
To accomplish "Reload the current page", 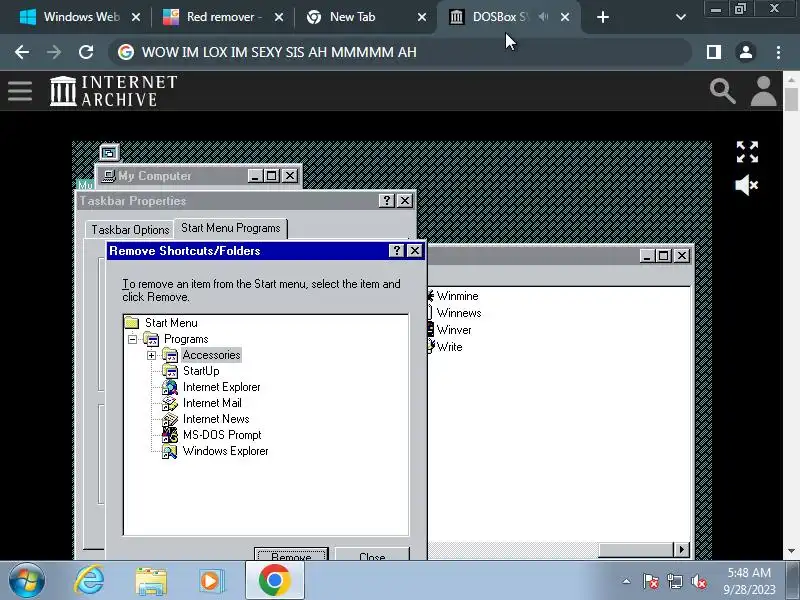I will pos(86,52).
